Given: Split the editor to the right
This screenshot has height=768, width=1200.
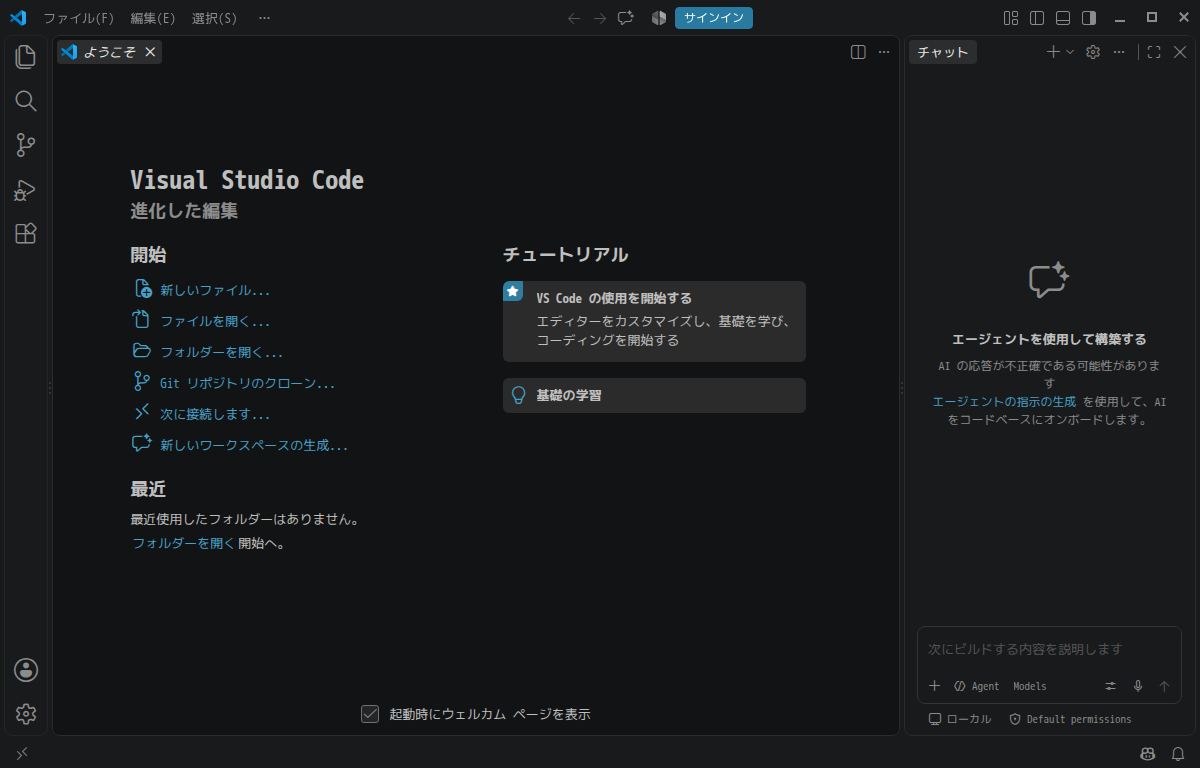Looking at the screenshot, I should click(858, 52).
